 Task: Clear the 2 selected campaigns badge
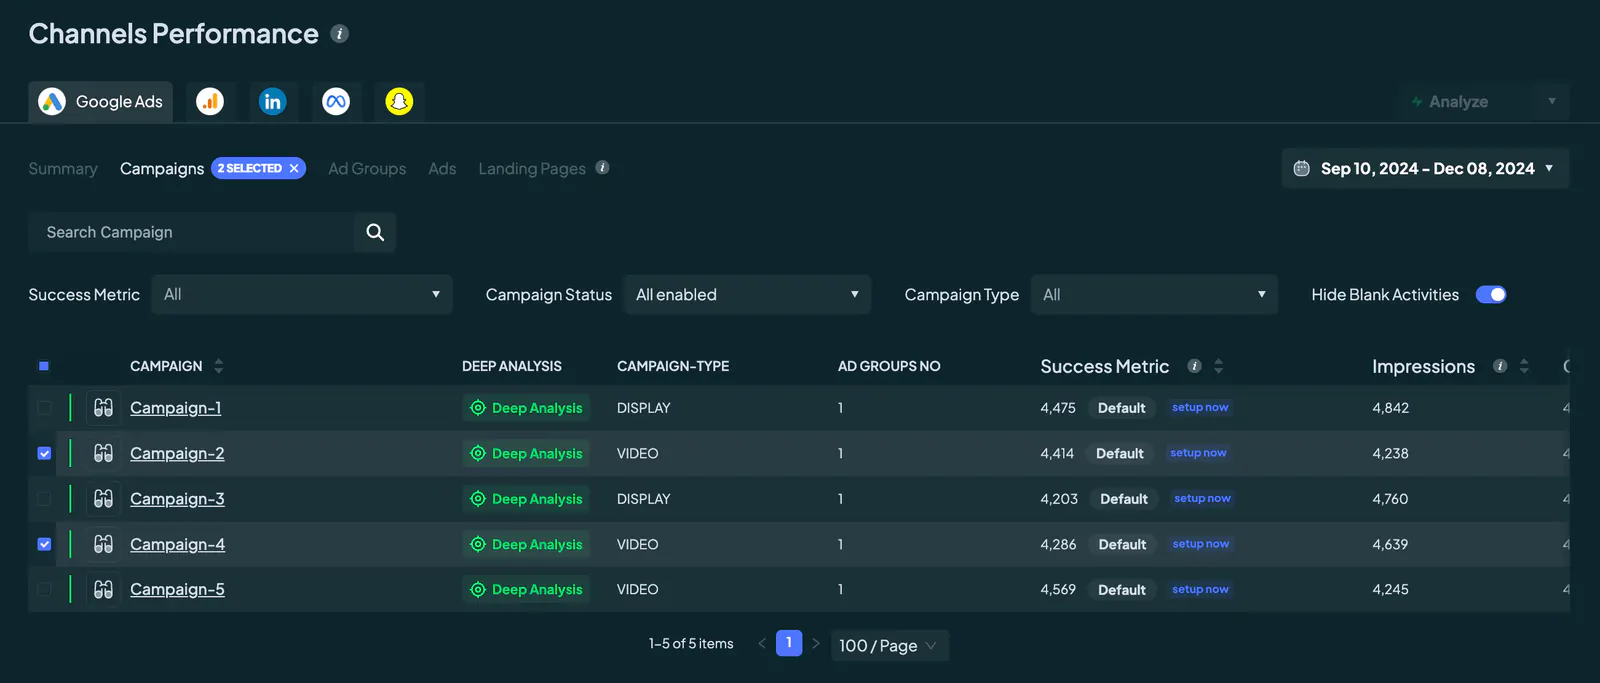tap(294, 168)
